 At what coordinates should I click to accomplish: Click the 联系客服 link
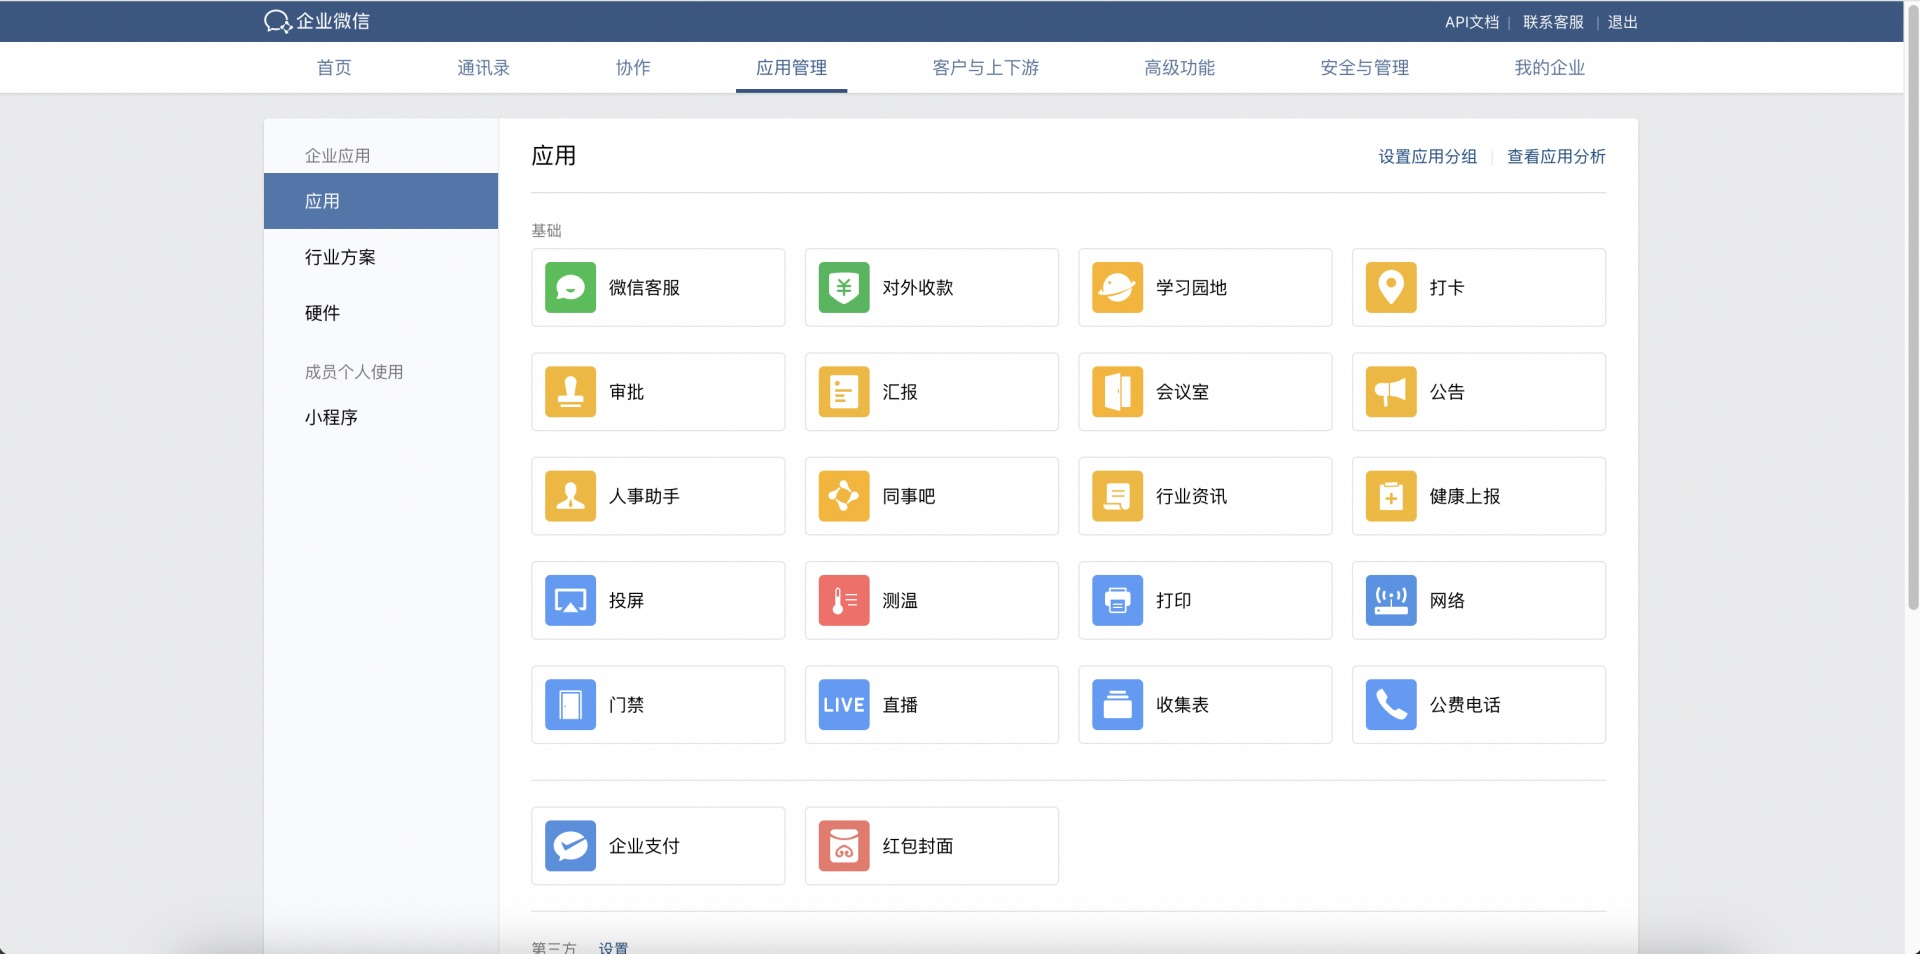tap(1553, 22)
